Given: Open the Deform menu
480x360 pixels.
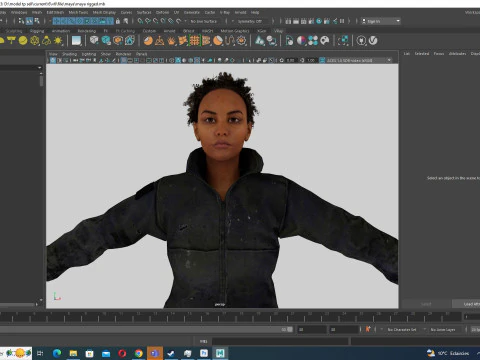Looking at the screenshot, I should click(x=162, y=12).
